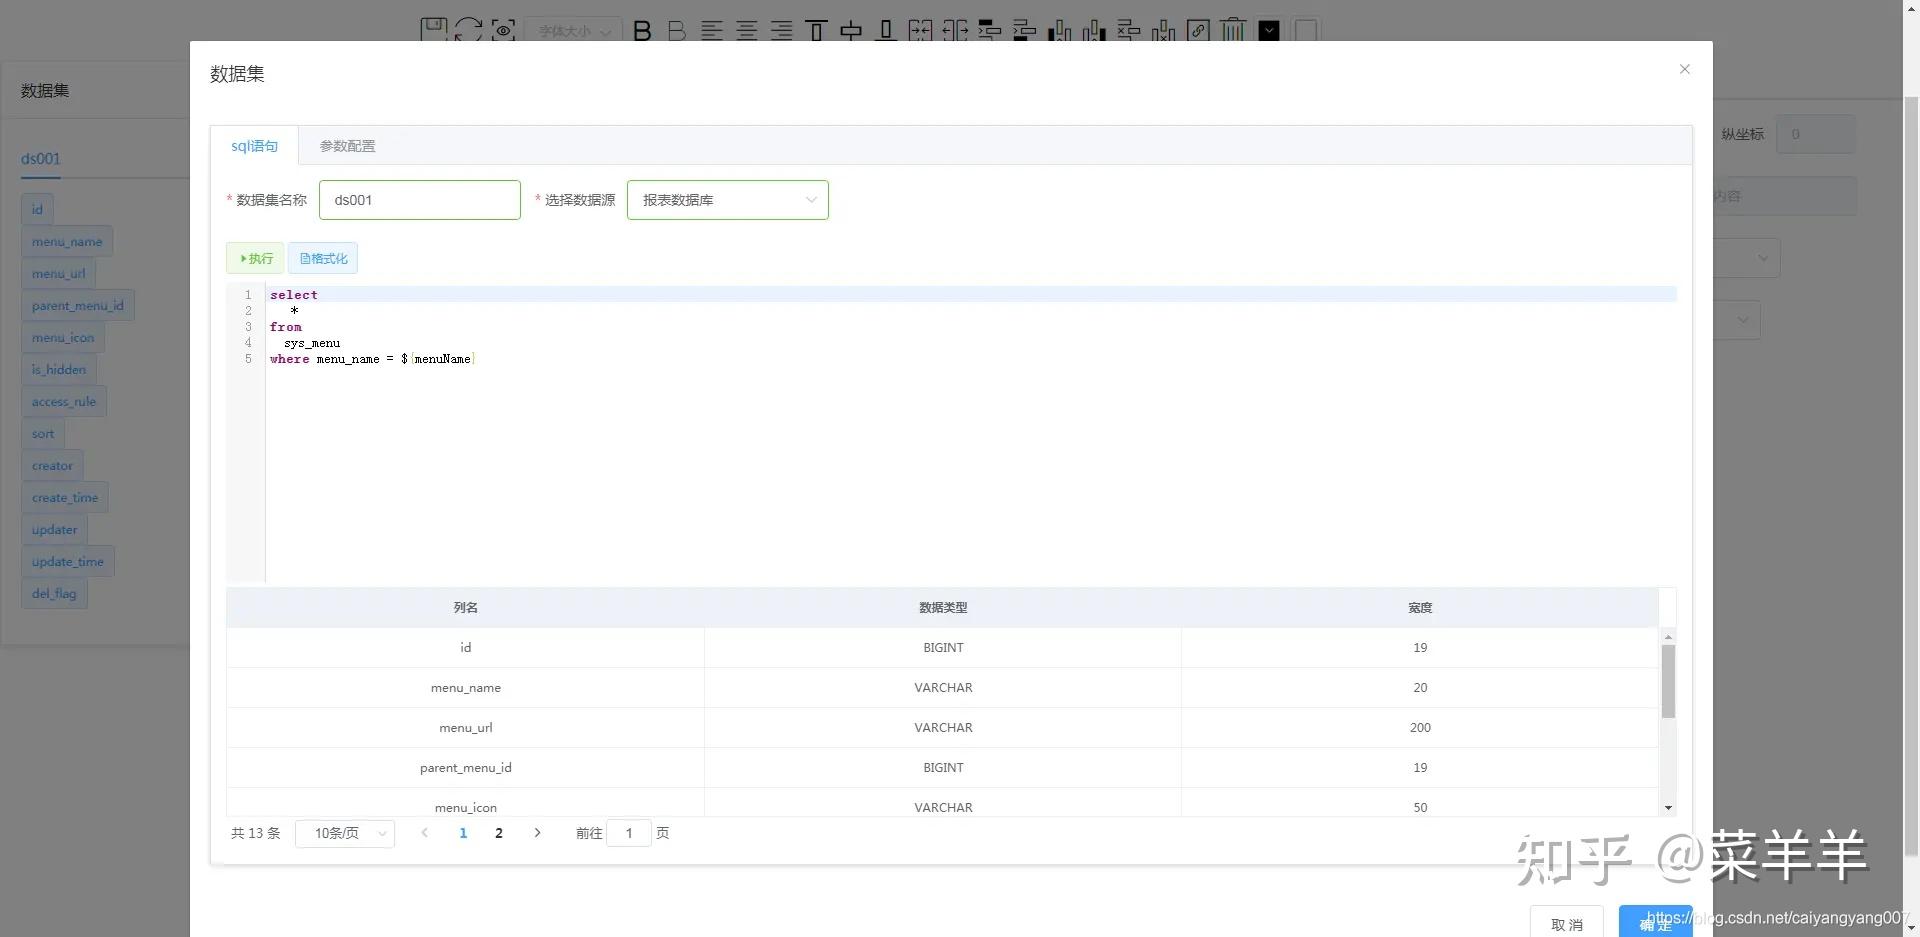Click the refresh/reset icon in background toolbar
Viewport: 1920px width, 937px height.
[468, 29]
